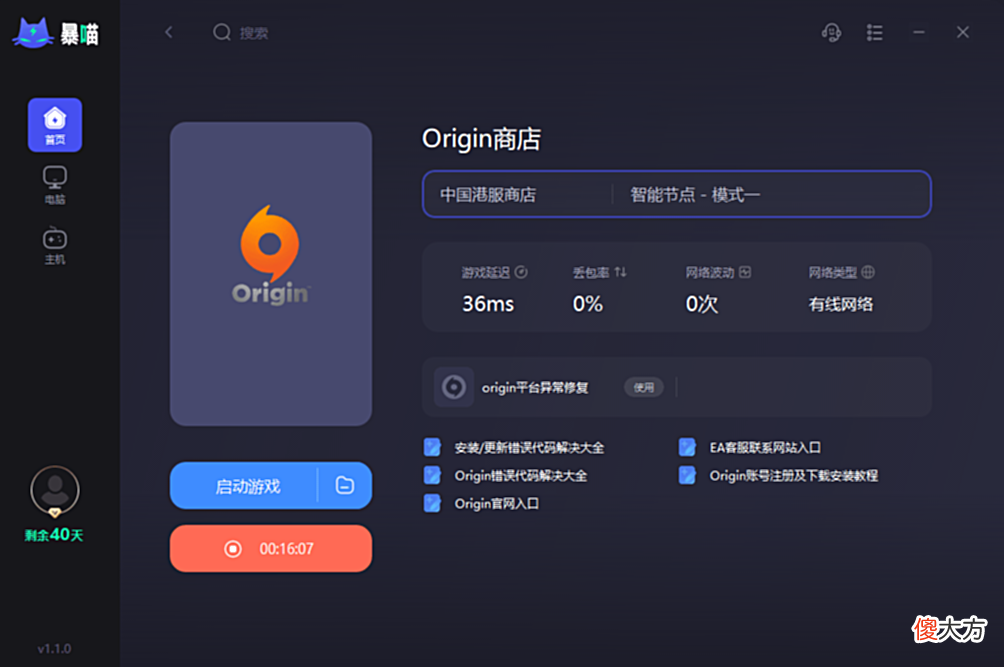Click the 有线网络 network type value
1004x667 pixels.
tap(841, 304)
